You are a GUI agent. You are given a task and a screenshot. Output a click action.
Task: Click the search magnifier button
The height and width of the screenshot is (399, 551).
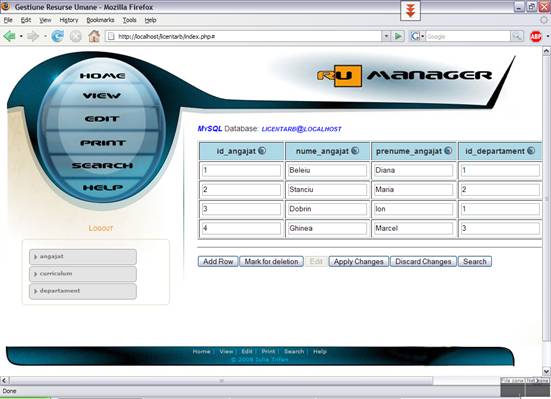pyautogui.click(x=517, y=36)
